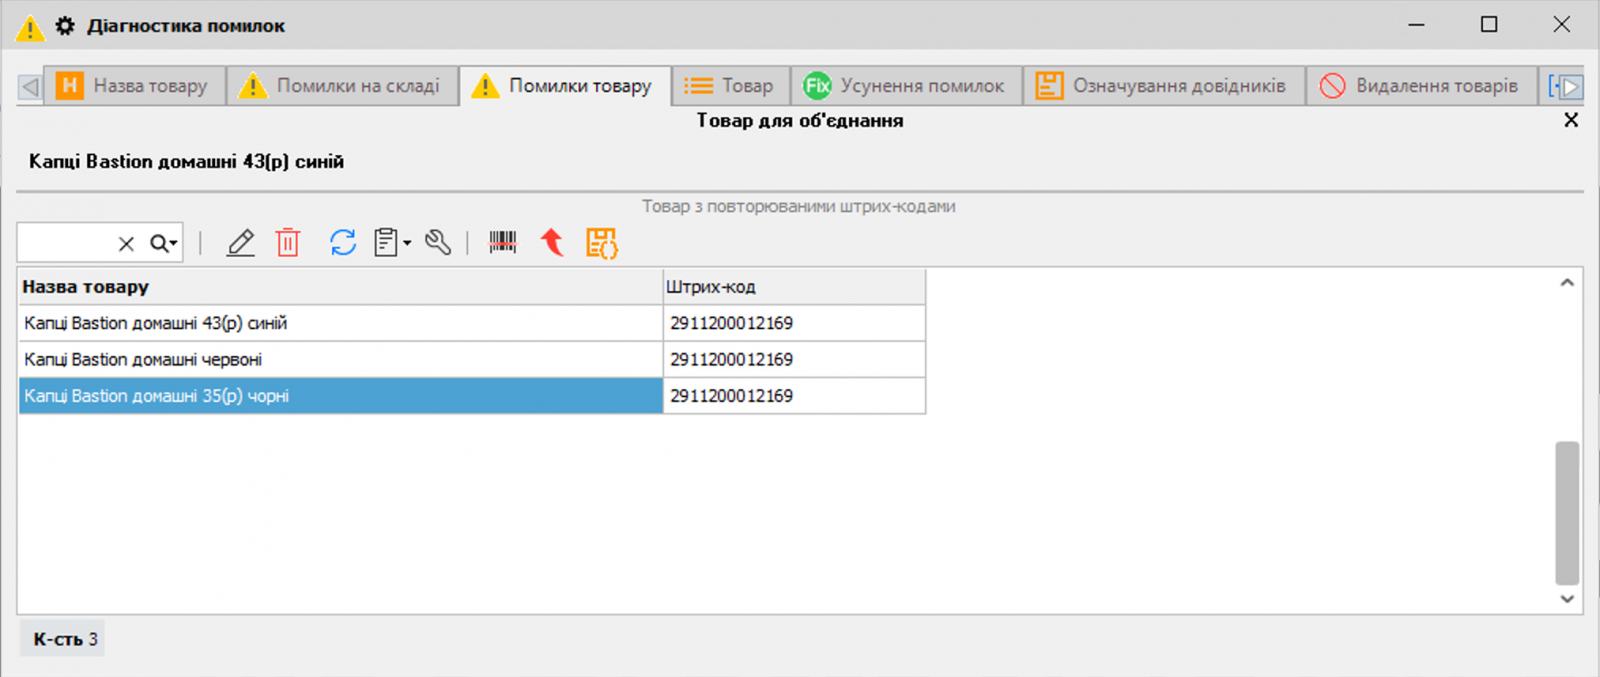
Task: Refresh the duplicate barcode list
Action: coord(343,243)
